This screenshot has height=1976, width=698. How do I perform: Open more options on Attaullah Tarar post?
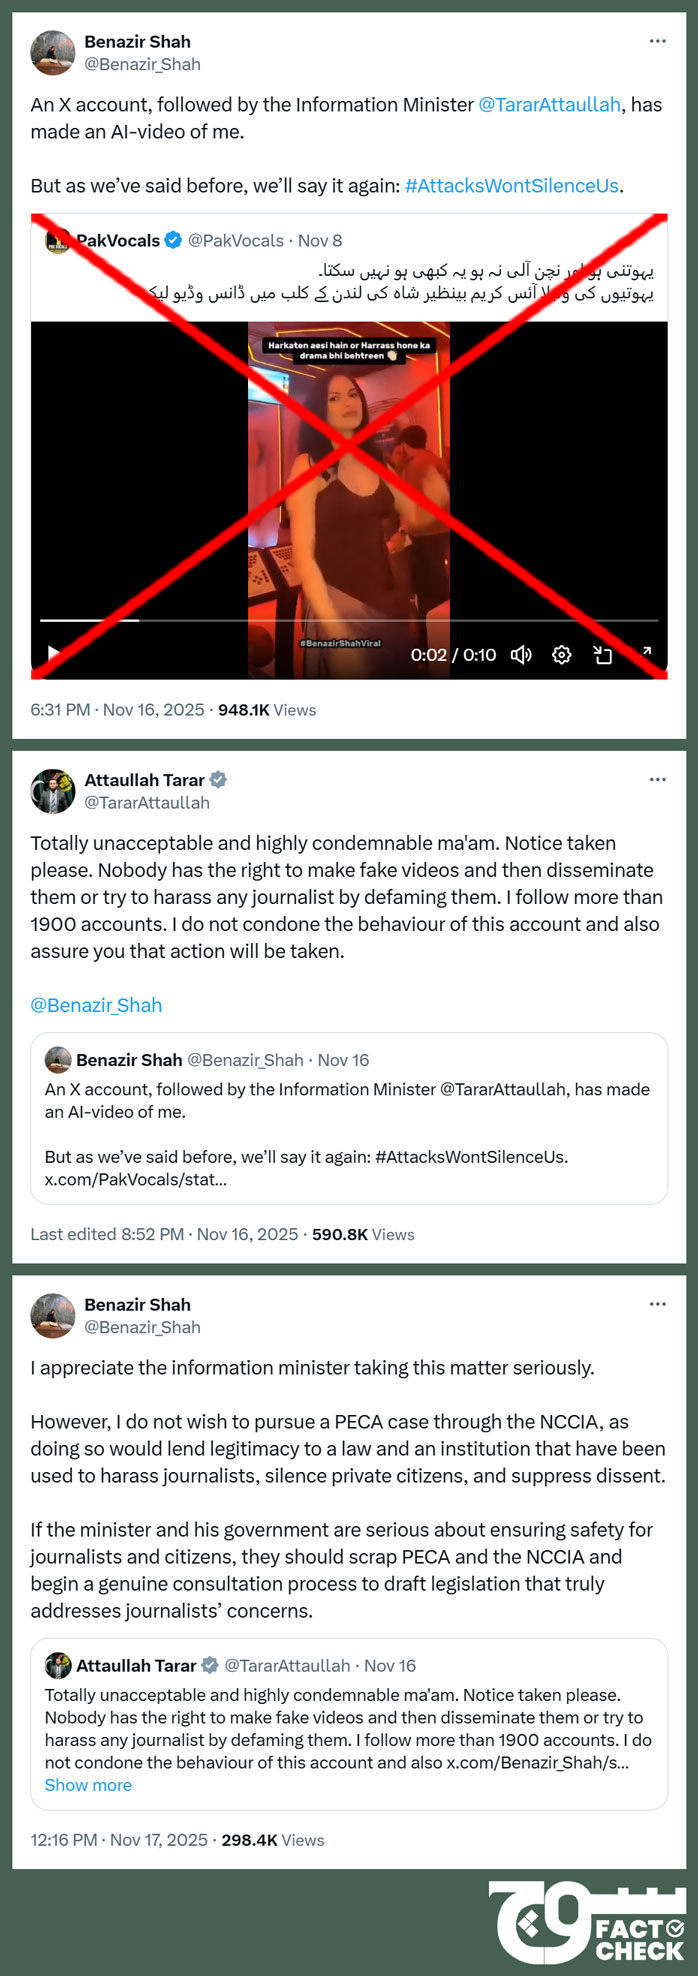(x=657, y=779)
